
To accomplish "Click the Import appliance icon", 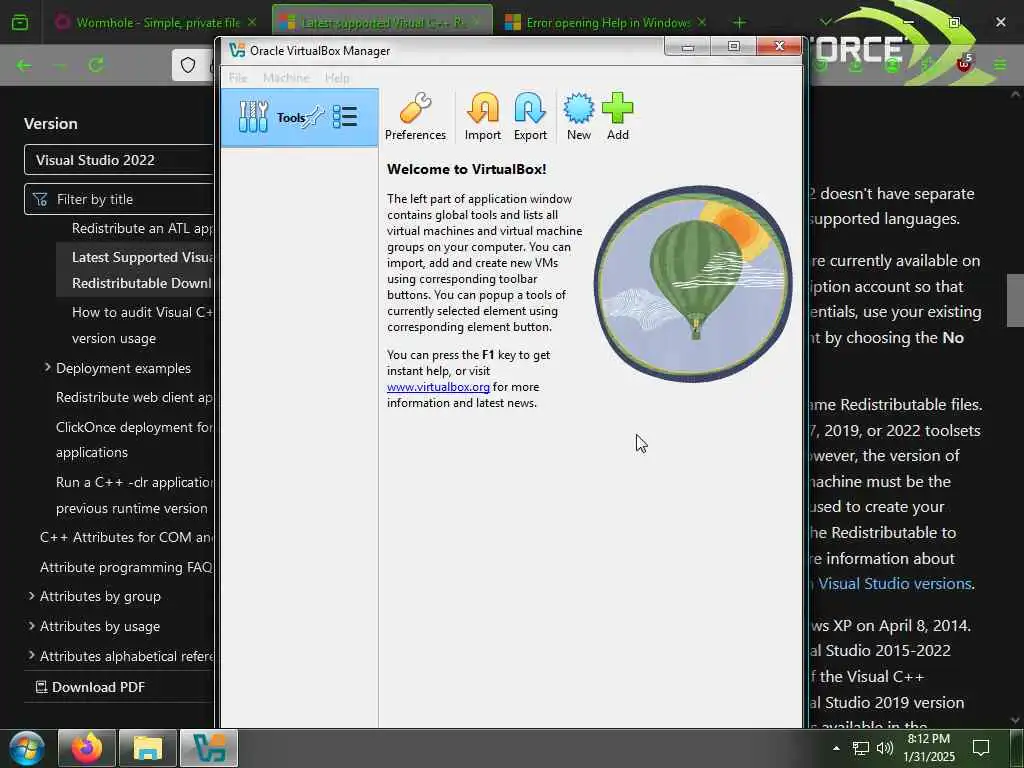I will click(483, 117).
